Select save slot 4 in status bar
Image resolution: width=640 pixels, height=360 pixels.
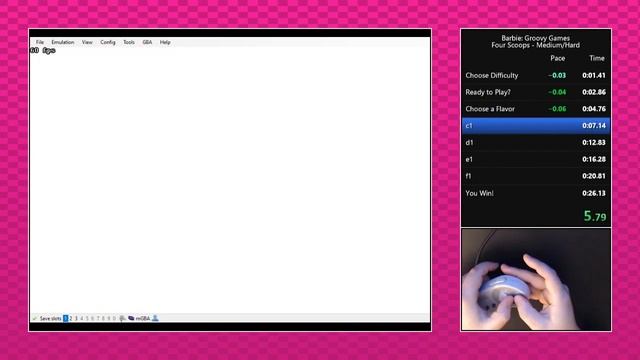82,318
